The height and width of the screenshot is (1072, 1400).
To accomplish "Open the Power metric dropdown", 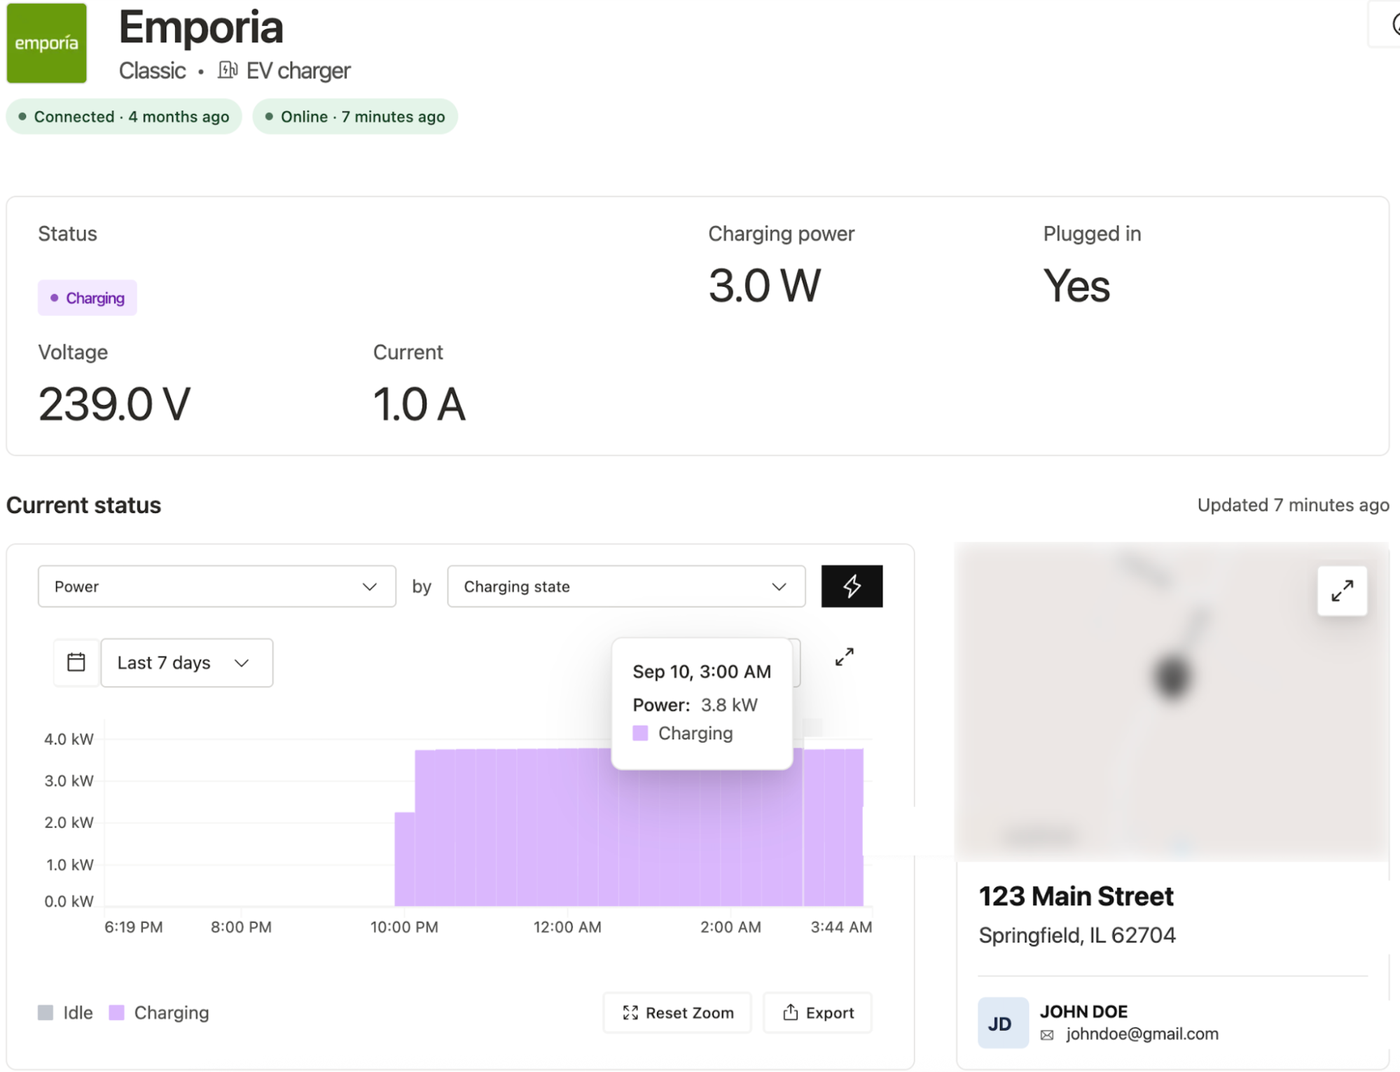I will coord(217,586).
